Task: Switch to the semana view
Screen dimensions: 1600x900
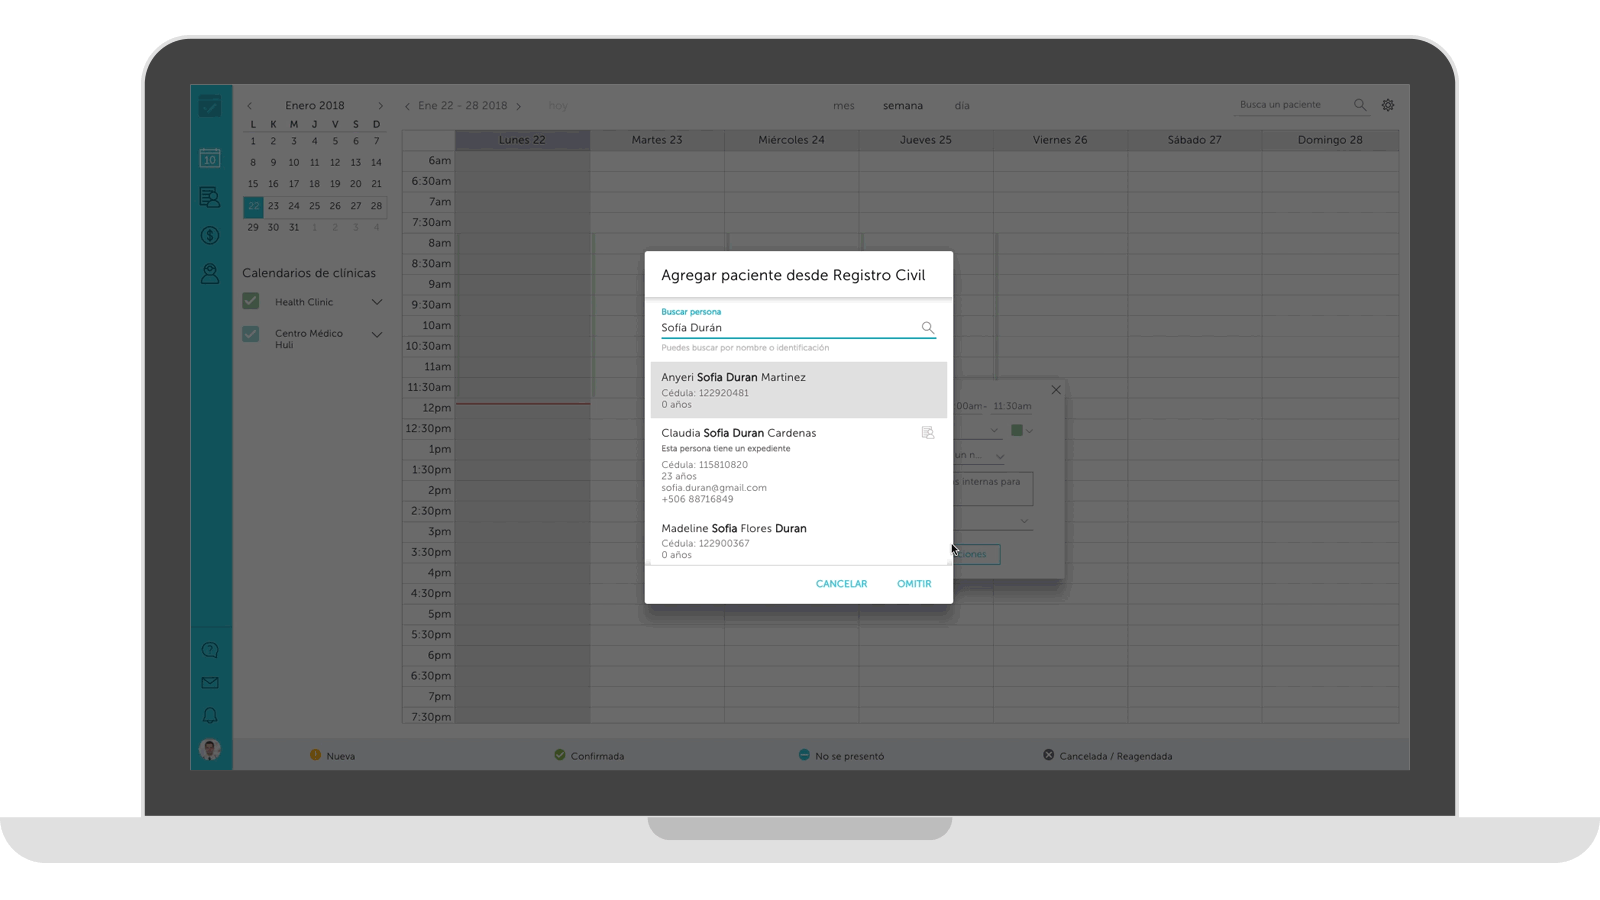Action: [903, 106]
